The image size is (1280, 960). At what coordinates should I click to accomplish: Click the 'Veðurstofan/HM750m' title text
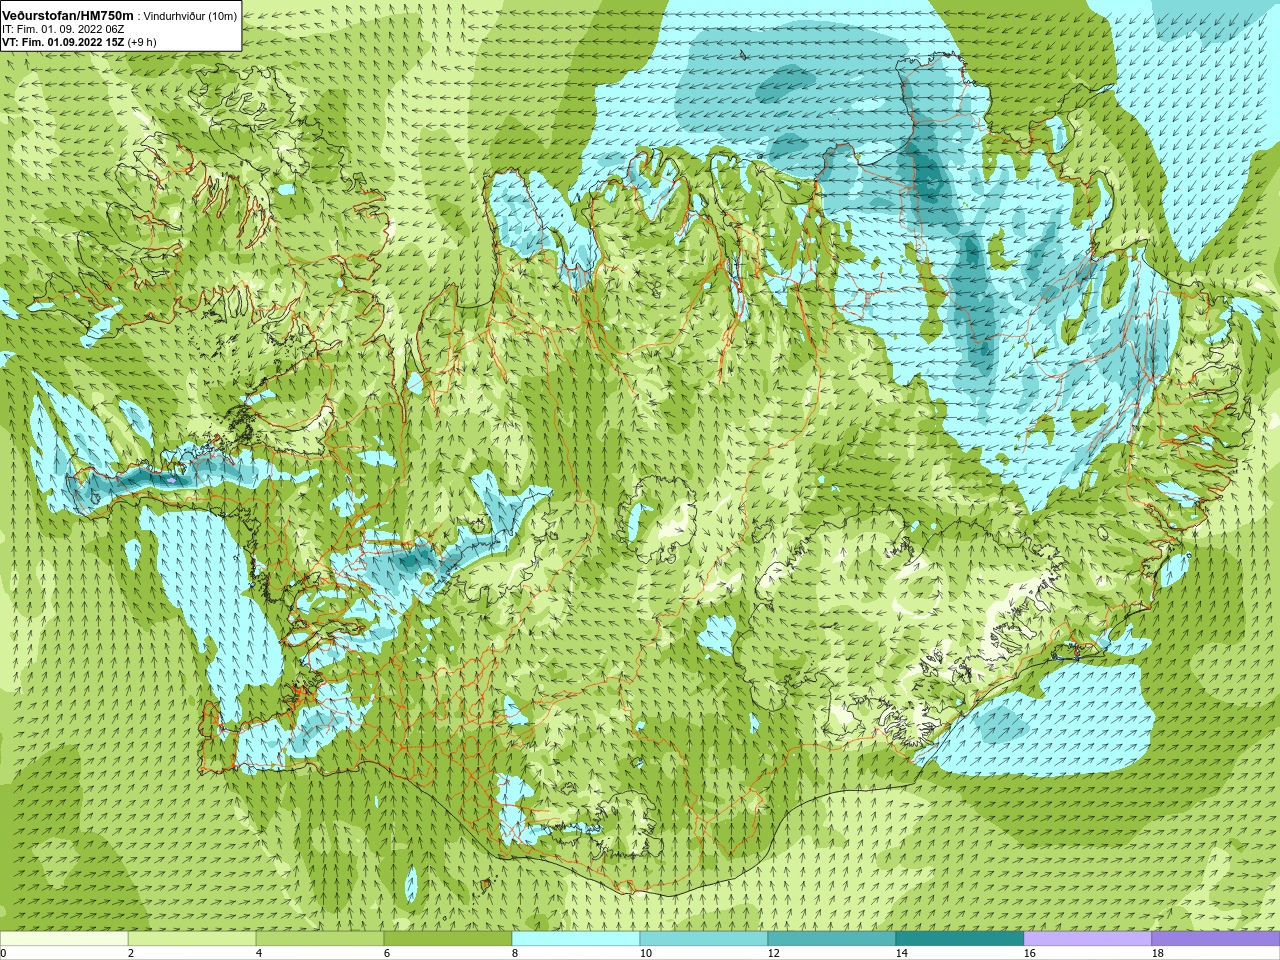[x=68, y=16]
